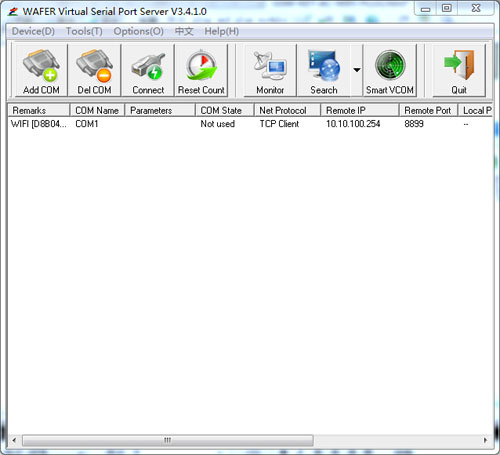The image size is (500, 455).
Task: Click the Parameters column header
Action: pyautogui.click(x=160, y=110)
